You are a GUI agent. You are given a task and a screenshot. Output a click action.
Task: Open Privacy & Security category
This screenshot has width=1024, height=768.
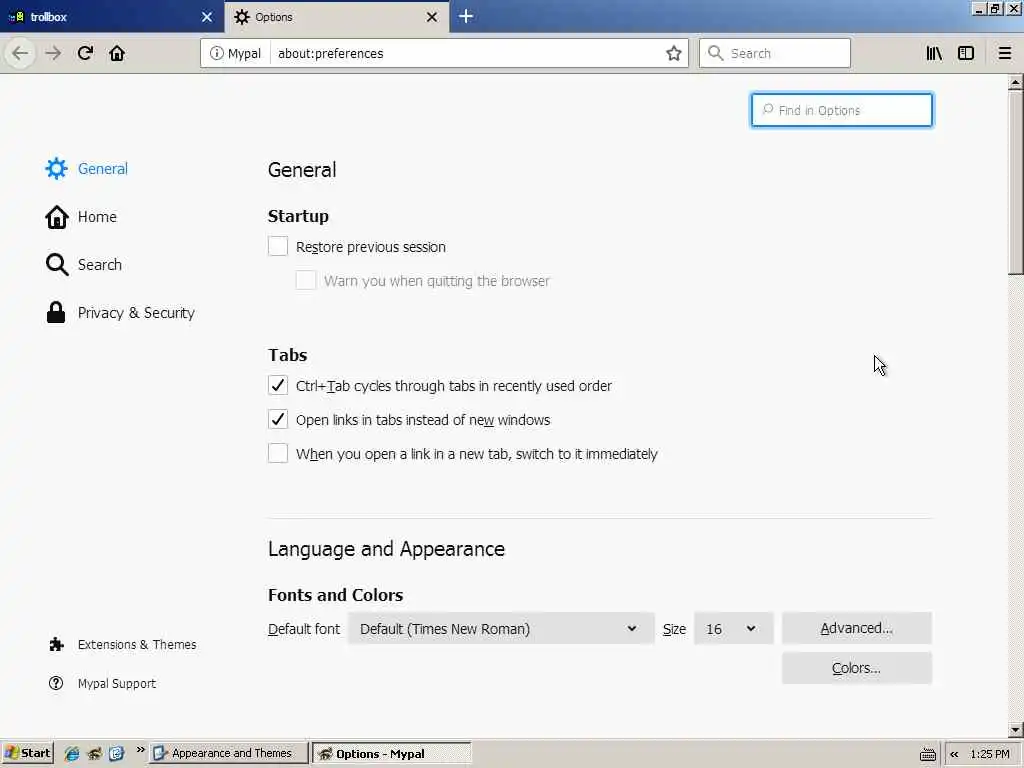[x=120, y=313]
